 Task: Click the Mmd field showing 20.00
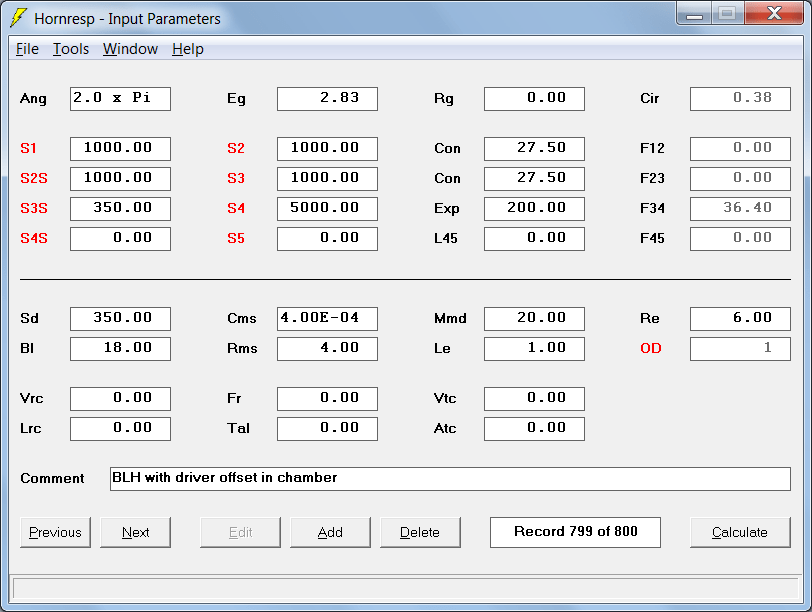(x=534, y=318)
